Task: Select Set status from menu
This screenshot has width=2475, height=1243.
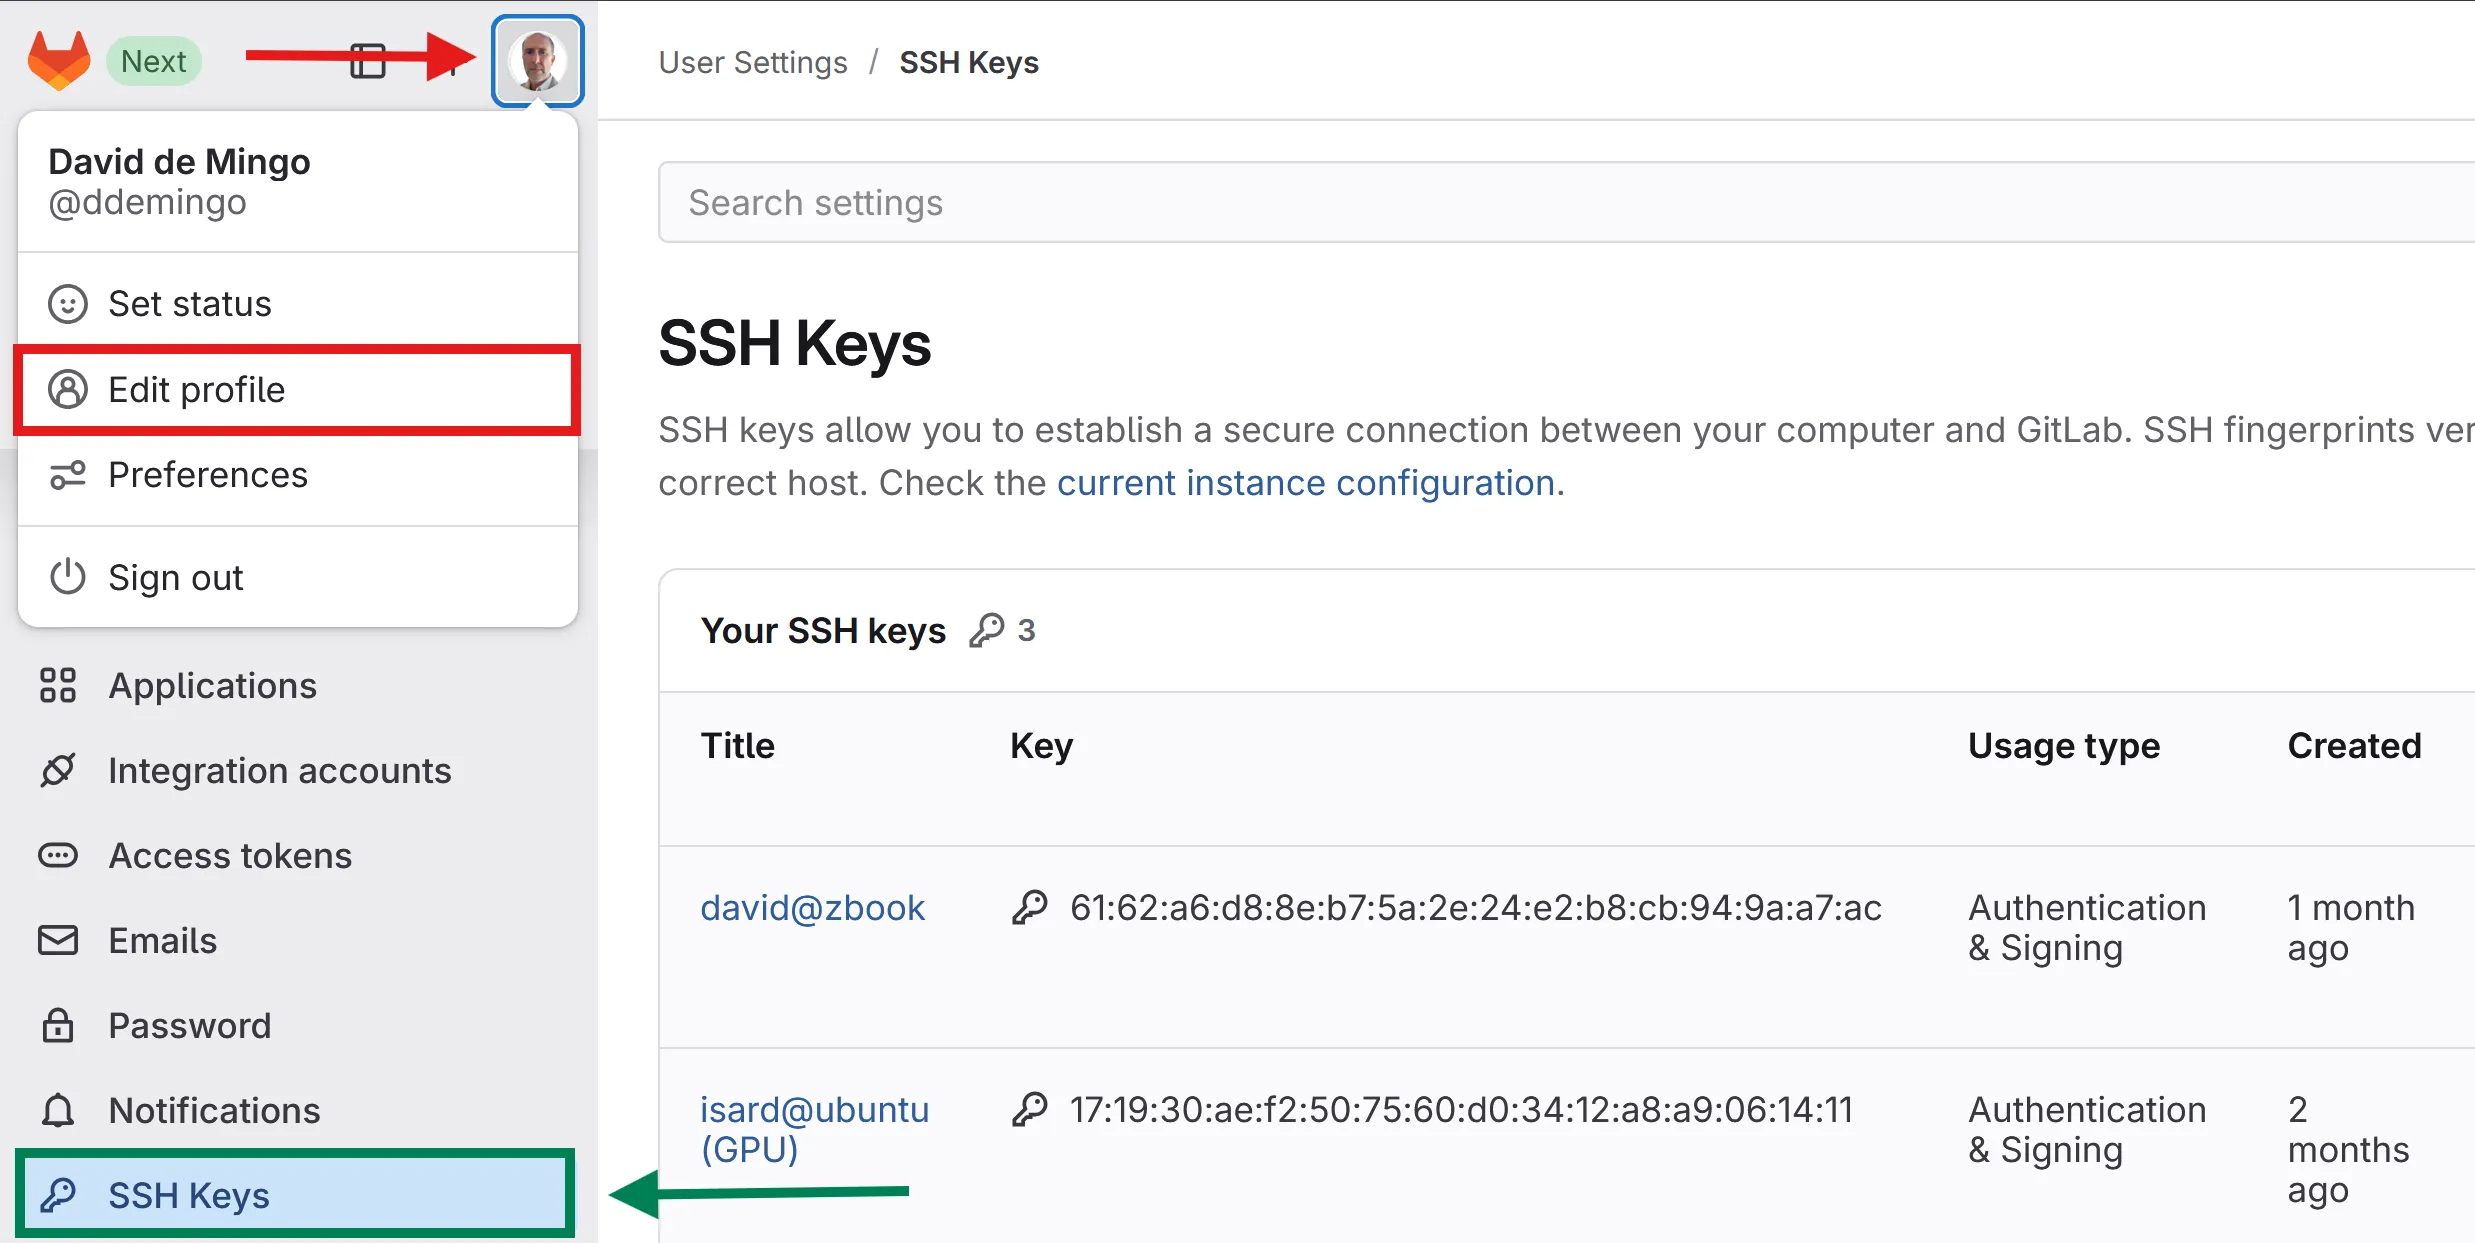Action: coord(189,304)
